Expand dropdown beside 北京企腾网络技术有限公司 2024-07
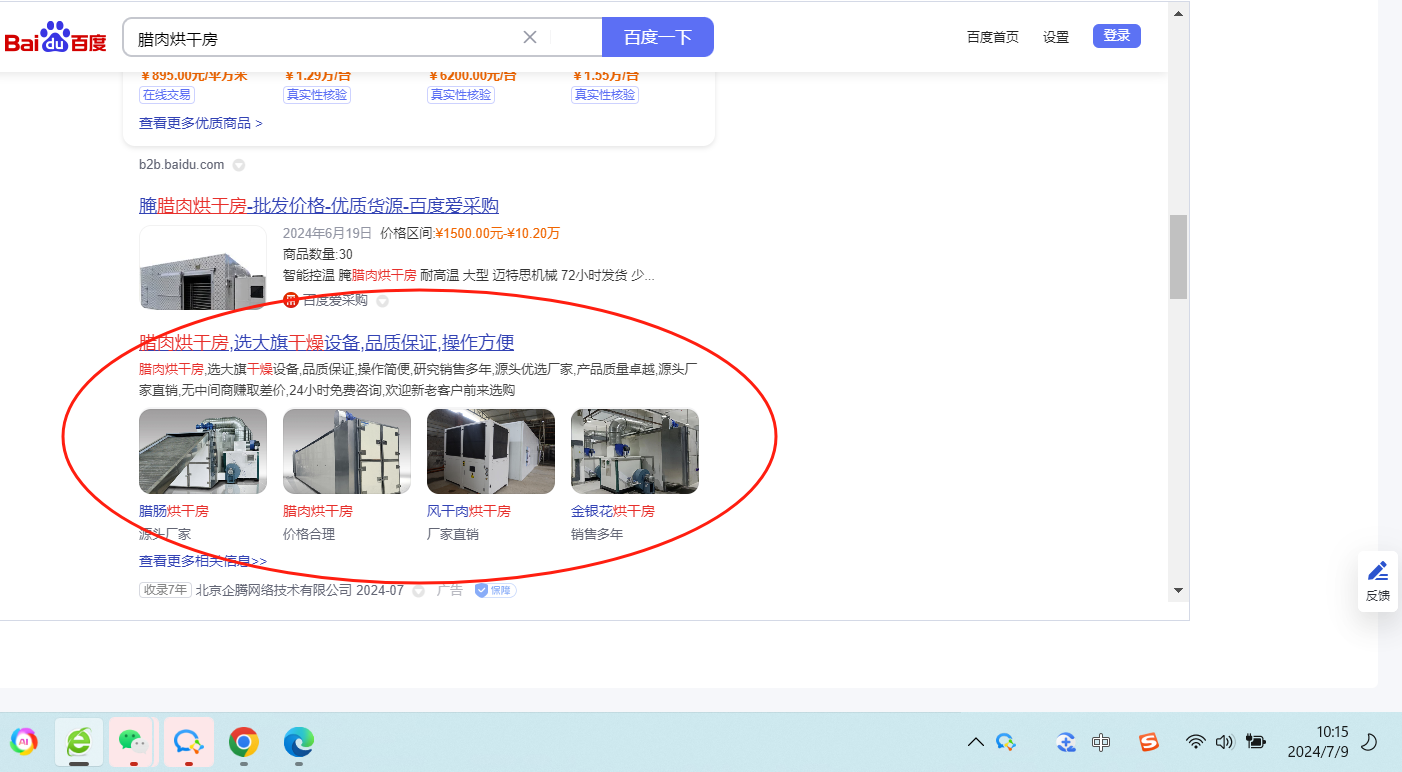 [418, 591]
